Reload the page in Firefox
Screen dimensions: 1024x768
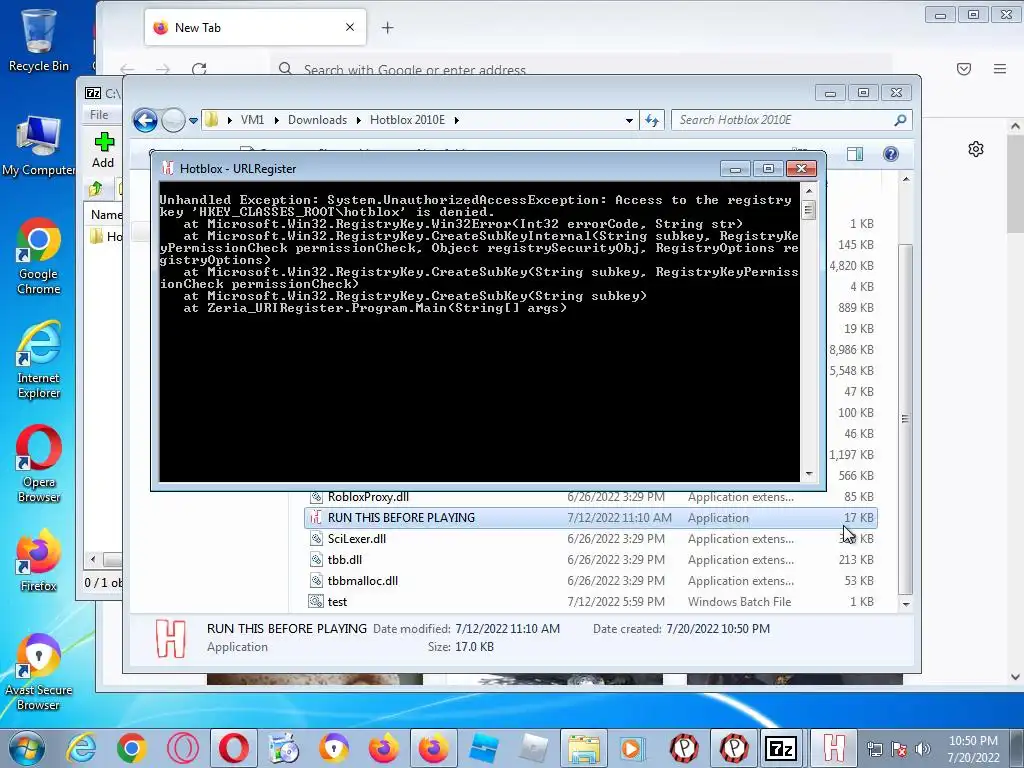[x=199, y=69]
